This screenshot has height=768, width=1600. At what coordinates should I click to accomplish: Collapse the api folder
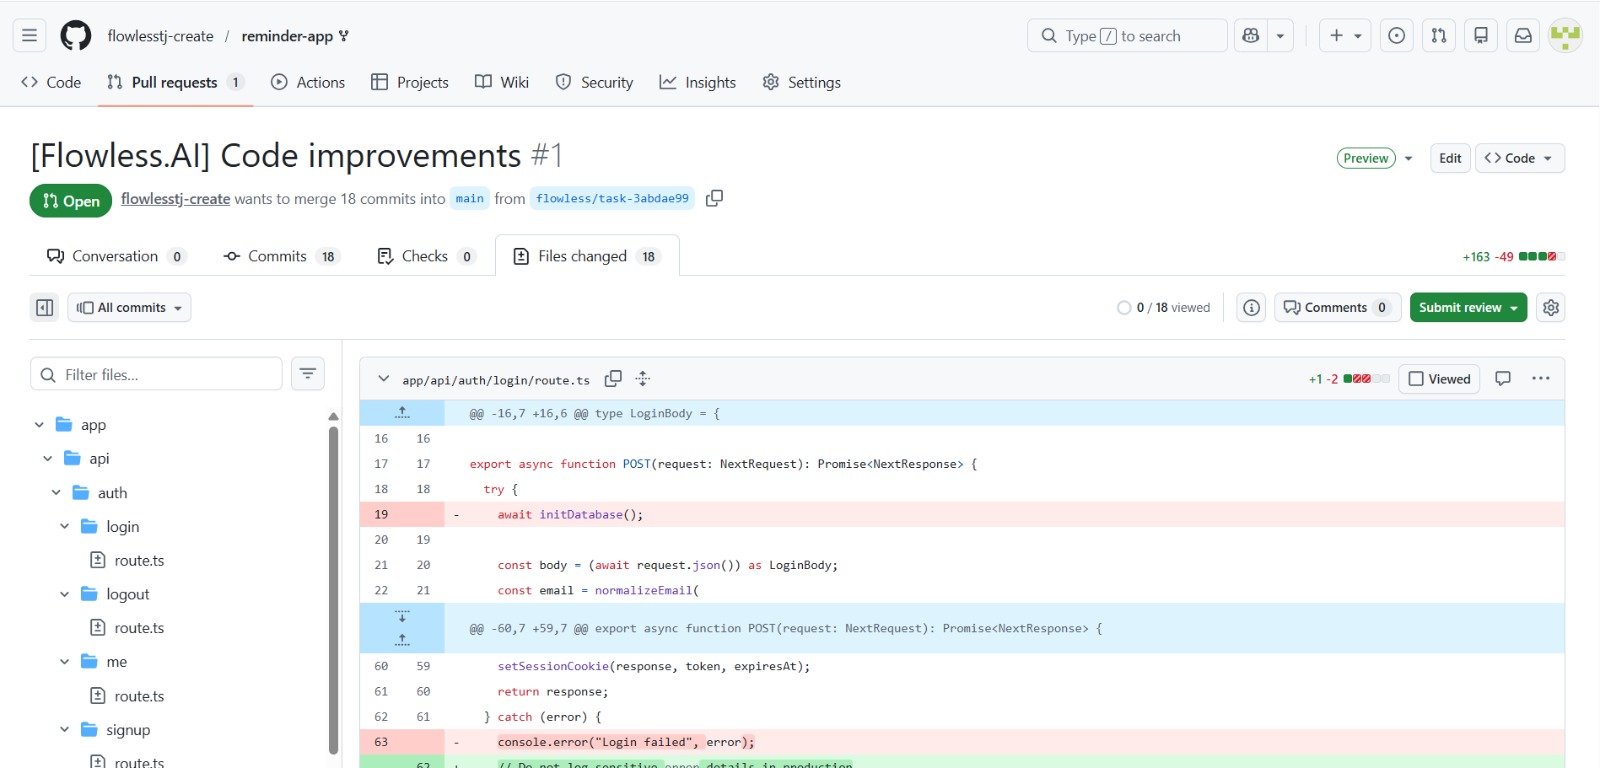coord(47,458)
